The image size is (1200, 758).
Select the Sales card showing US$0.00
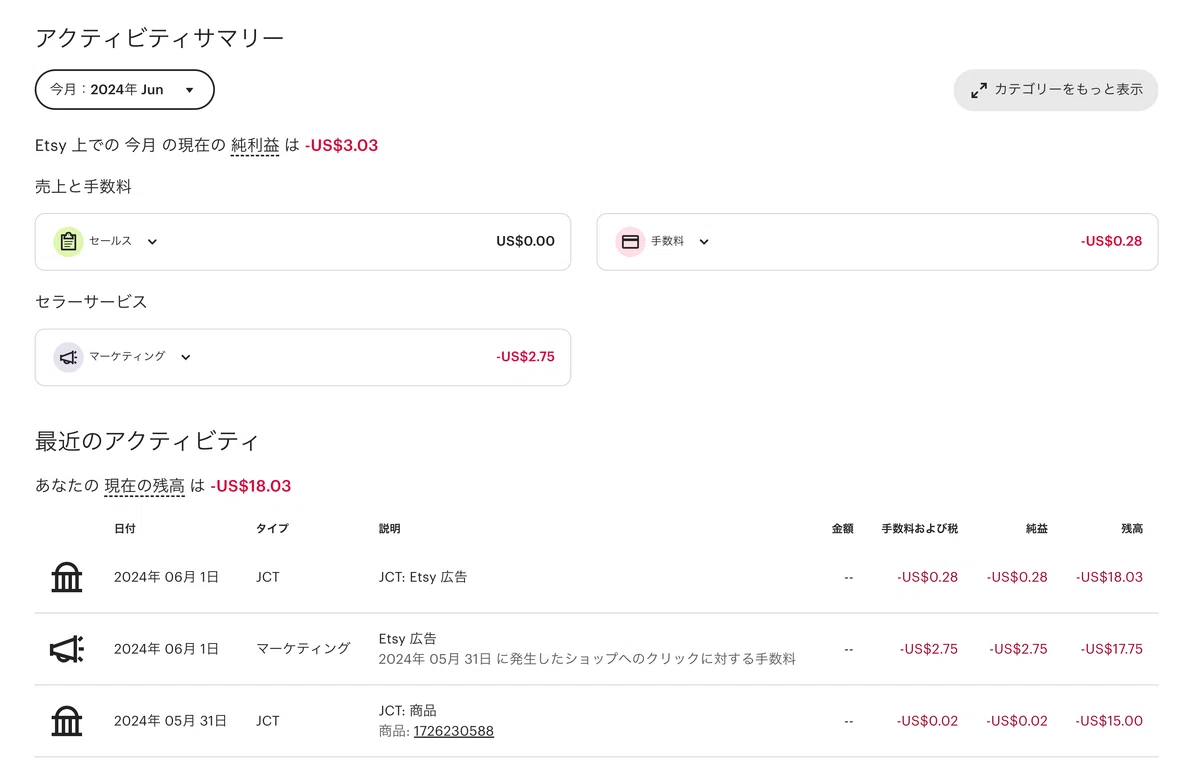(x=303, y=242)
